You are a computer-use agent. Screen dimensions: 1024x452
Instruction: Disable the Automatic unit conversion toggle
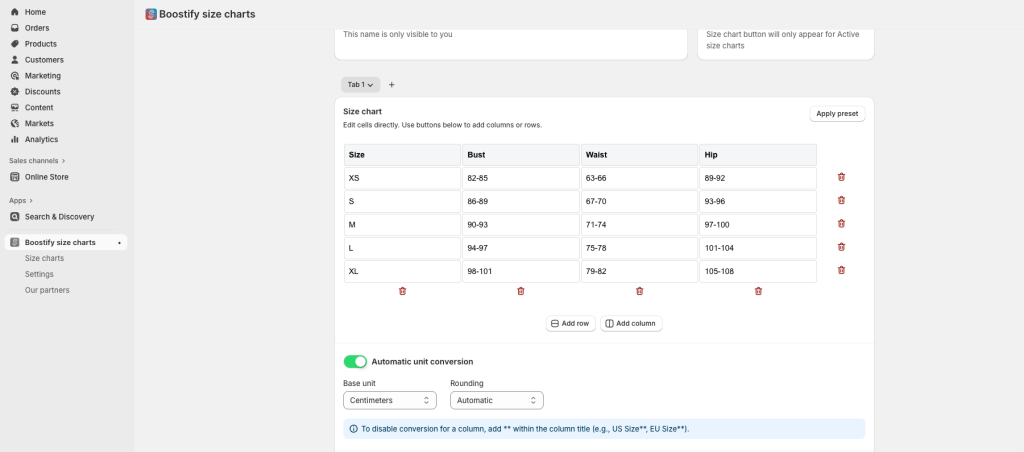tap(355, 361)
